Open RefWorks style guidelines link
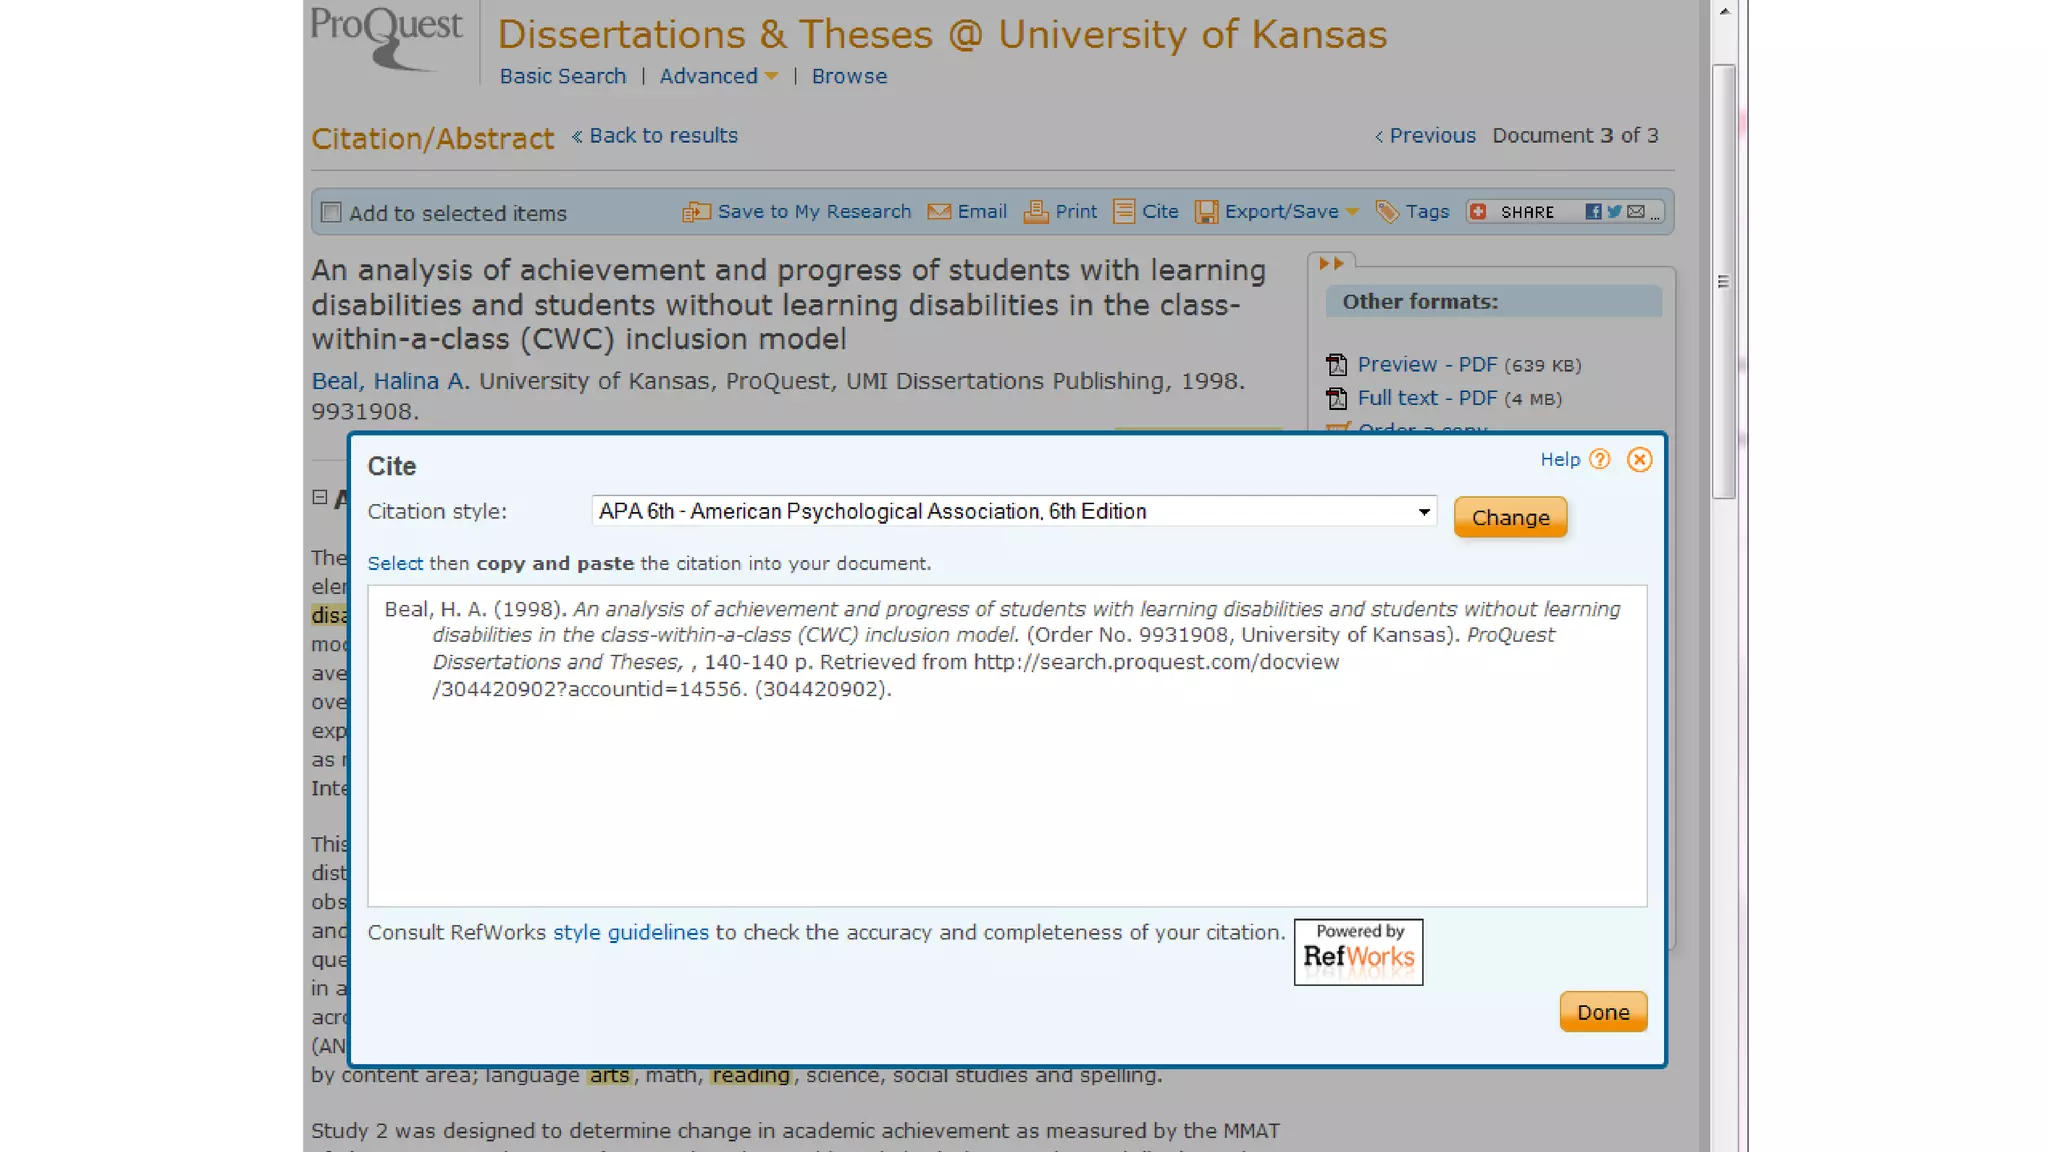Screen dimensions: 2048x1152 tap(630, 933)
